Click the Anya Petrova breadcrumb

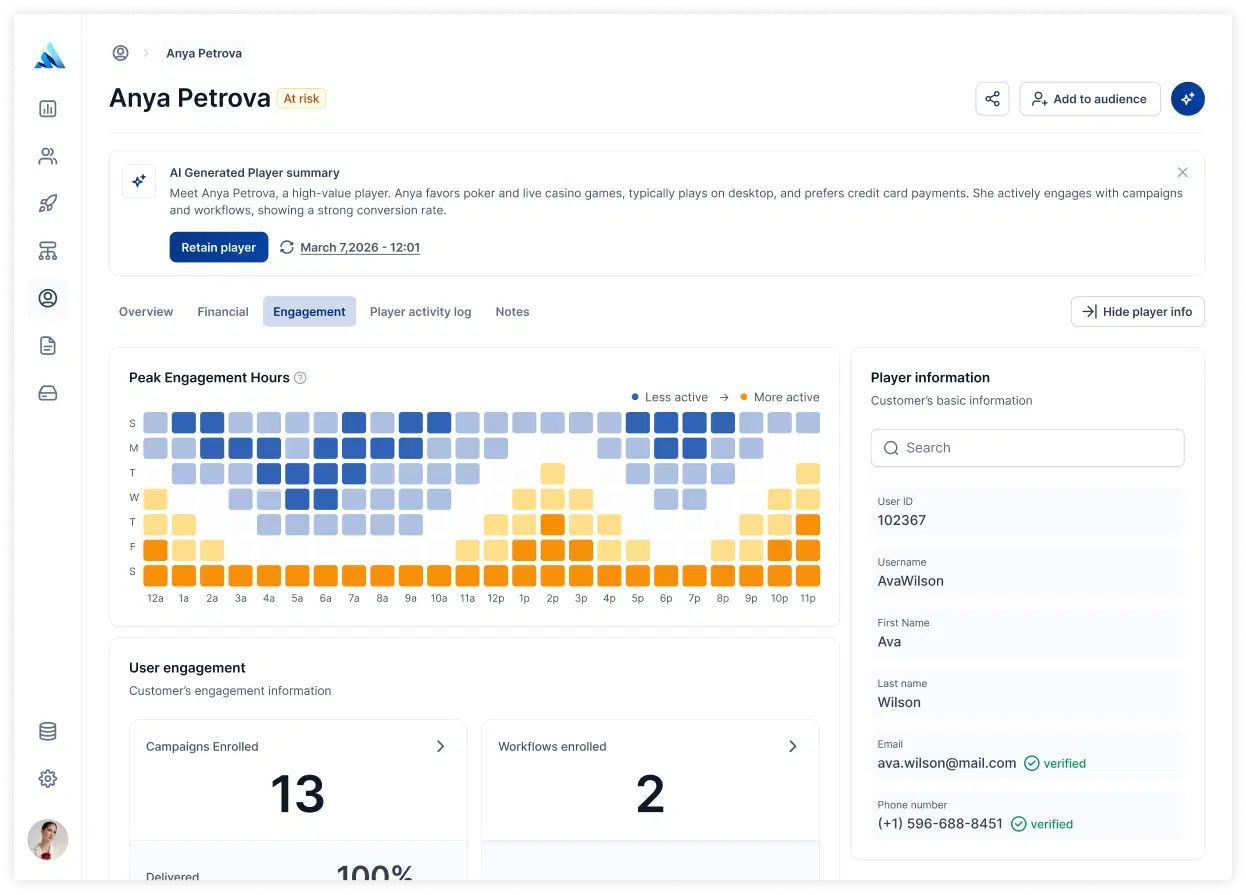(x=204, y=53)
